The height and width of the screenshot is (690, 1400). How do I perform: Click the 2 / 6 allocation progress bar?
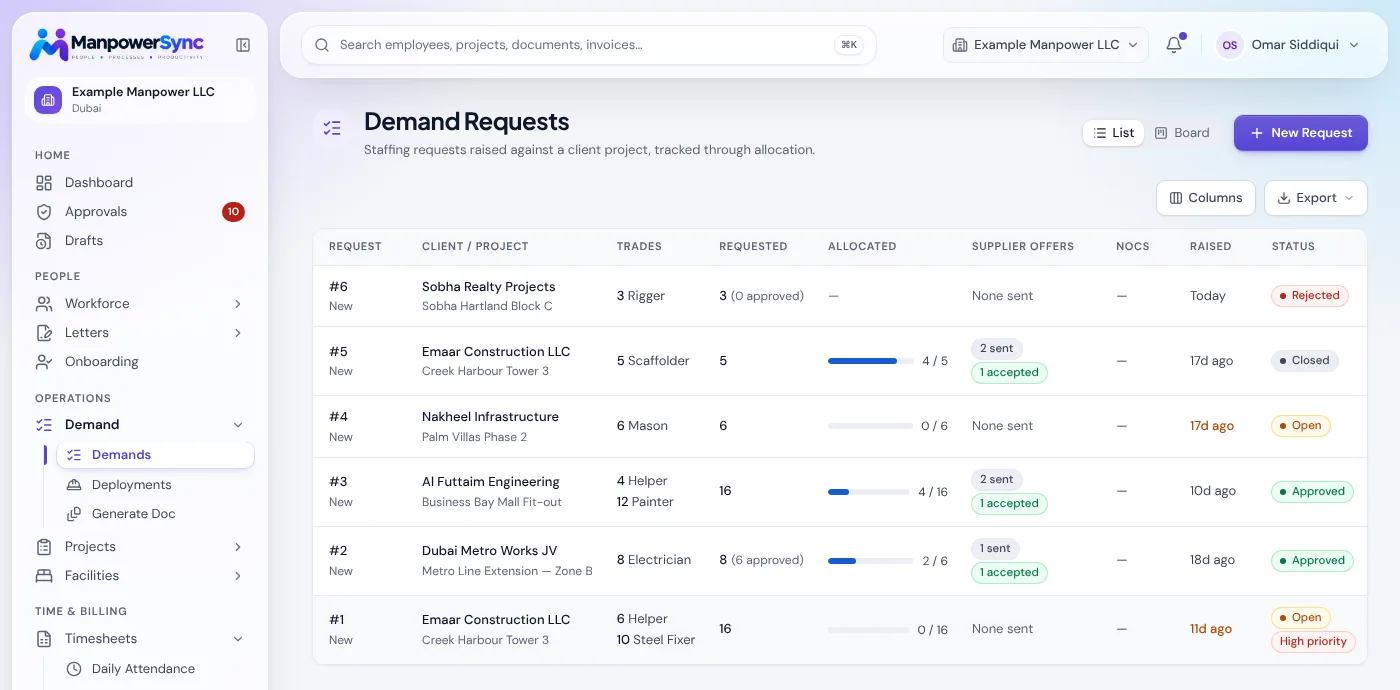coord(870,561)
